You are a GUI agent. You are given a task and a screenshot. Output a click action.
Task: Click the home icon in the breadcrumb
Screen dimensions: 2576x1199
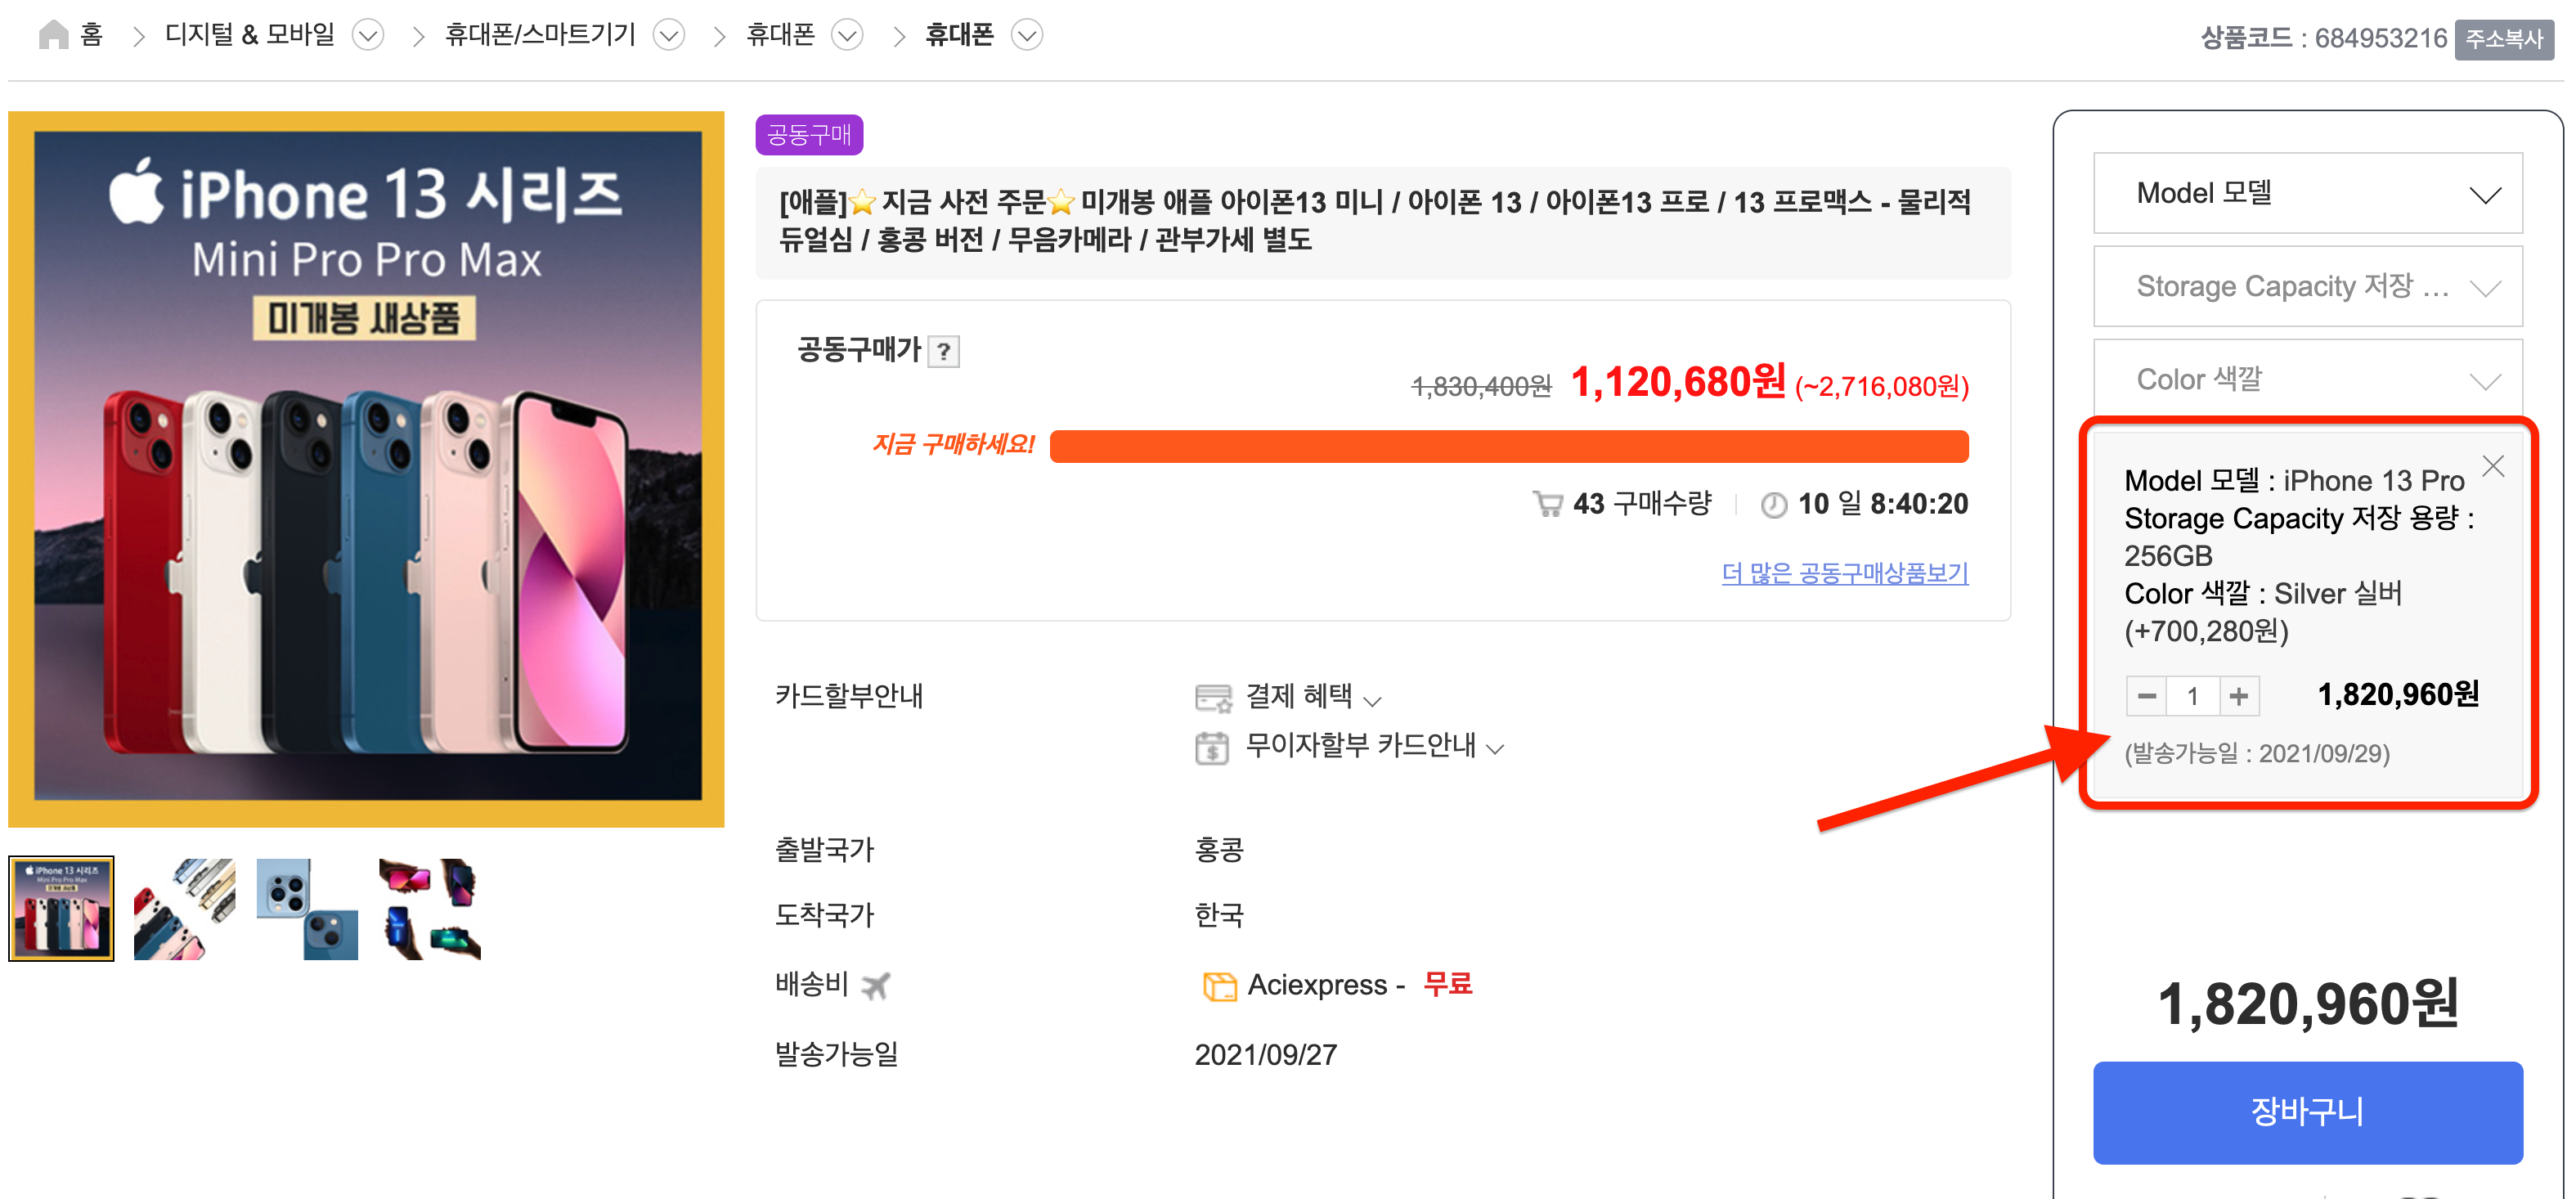point(53,35)
